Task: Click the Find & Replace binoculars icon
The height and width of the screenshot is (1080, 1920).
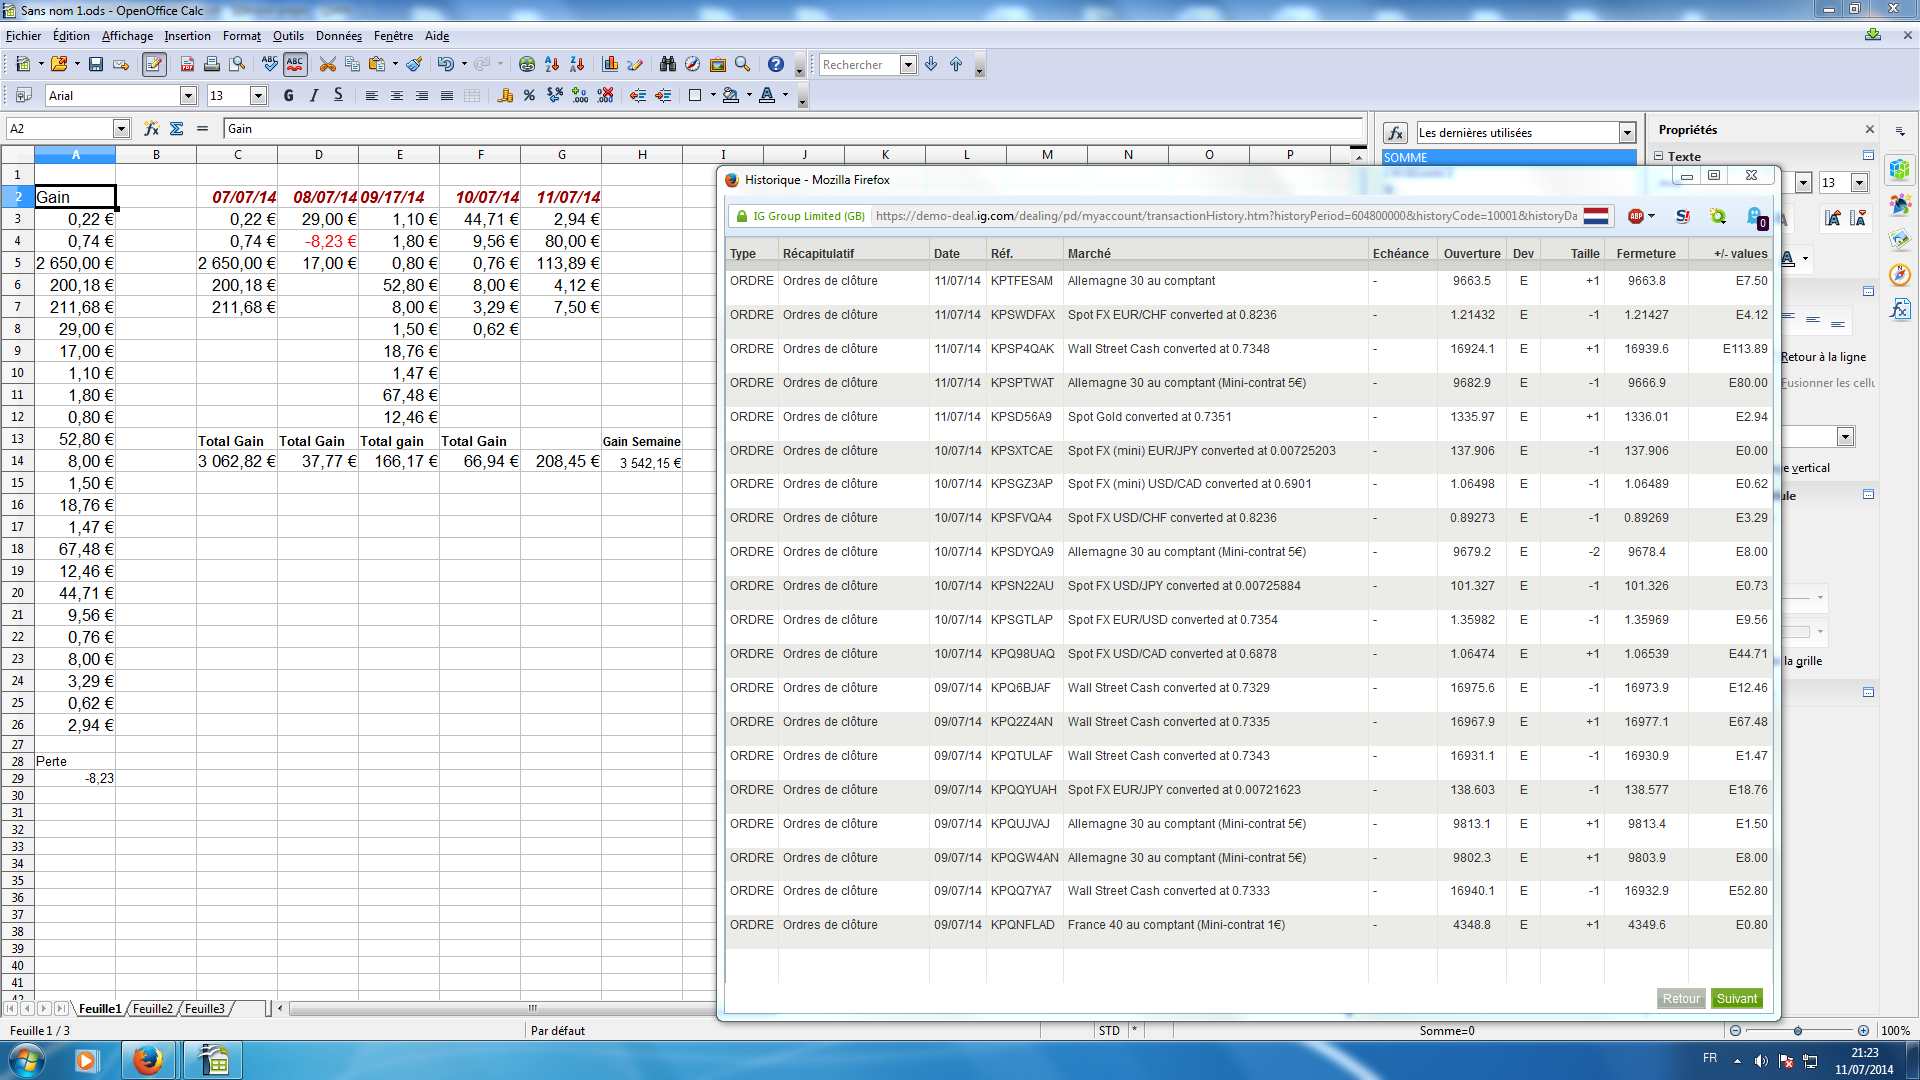Action: 668,65
